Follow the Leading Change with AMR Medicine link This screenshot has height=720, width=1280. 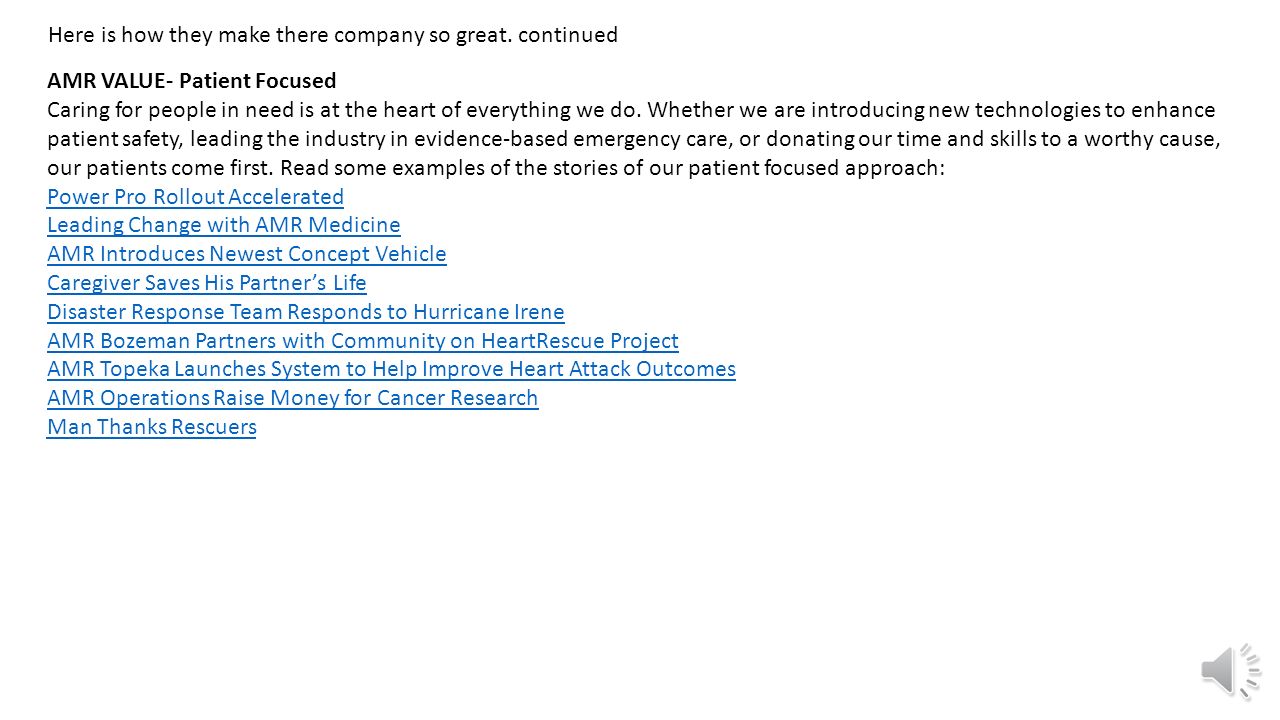click(x=223, y=225)
